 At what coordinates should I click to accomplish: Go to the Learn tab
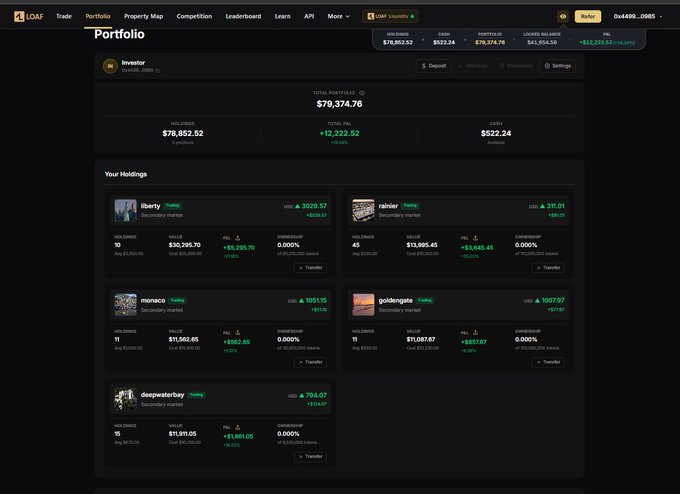pos(282,16)
